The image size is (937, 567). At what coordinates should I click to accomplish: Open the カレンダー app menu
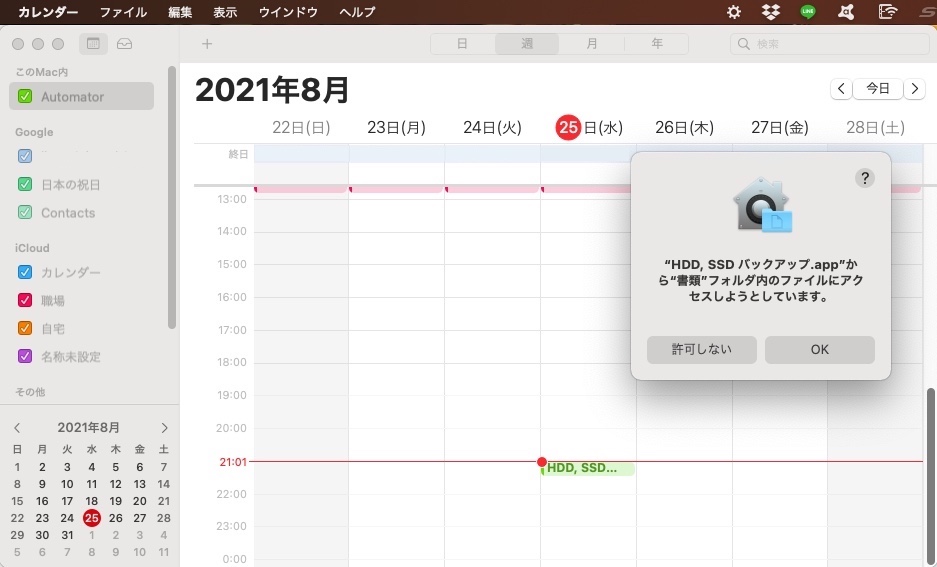click(48, 12)
